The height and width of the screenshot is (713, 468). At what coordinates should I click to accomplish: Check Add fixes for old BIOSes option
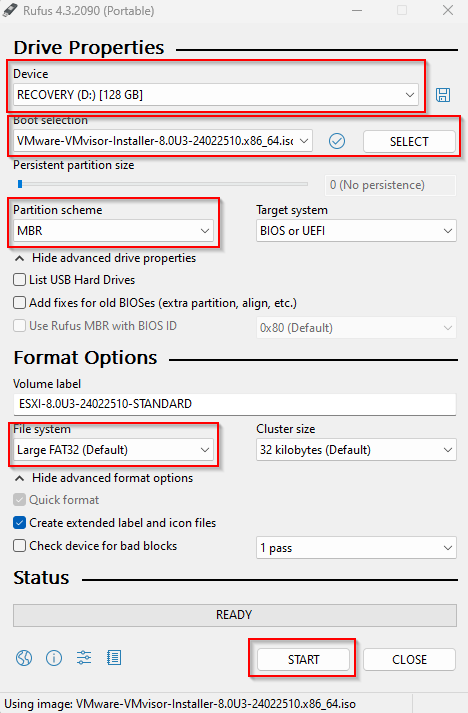pos(20,303)
